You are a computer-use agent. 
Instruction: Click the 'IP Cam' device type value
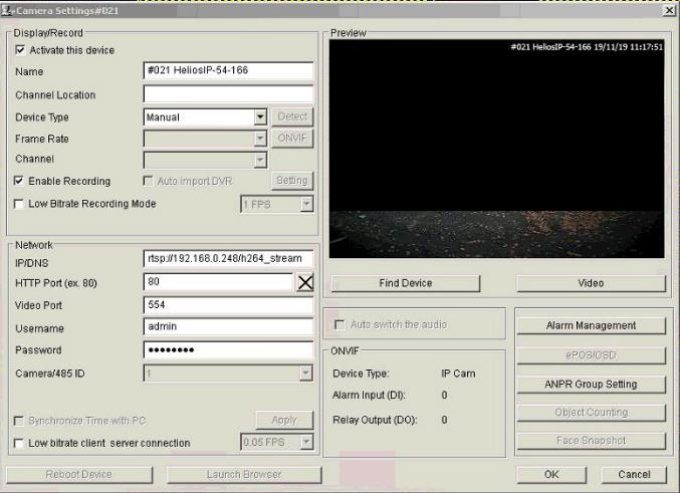(x=458, y=373)
